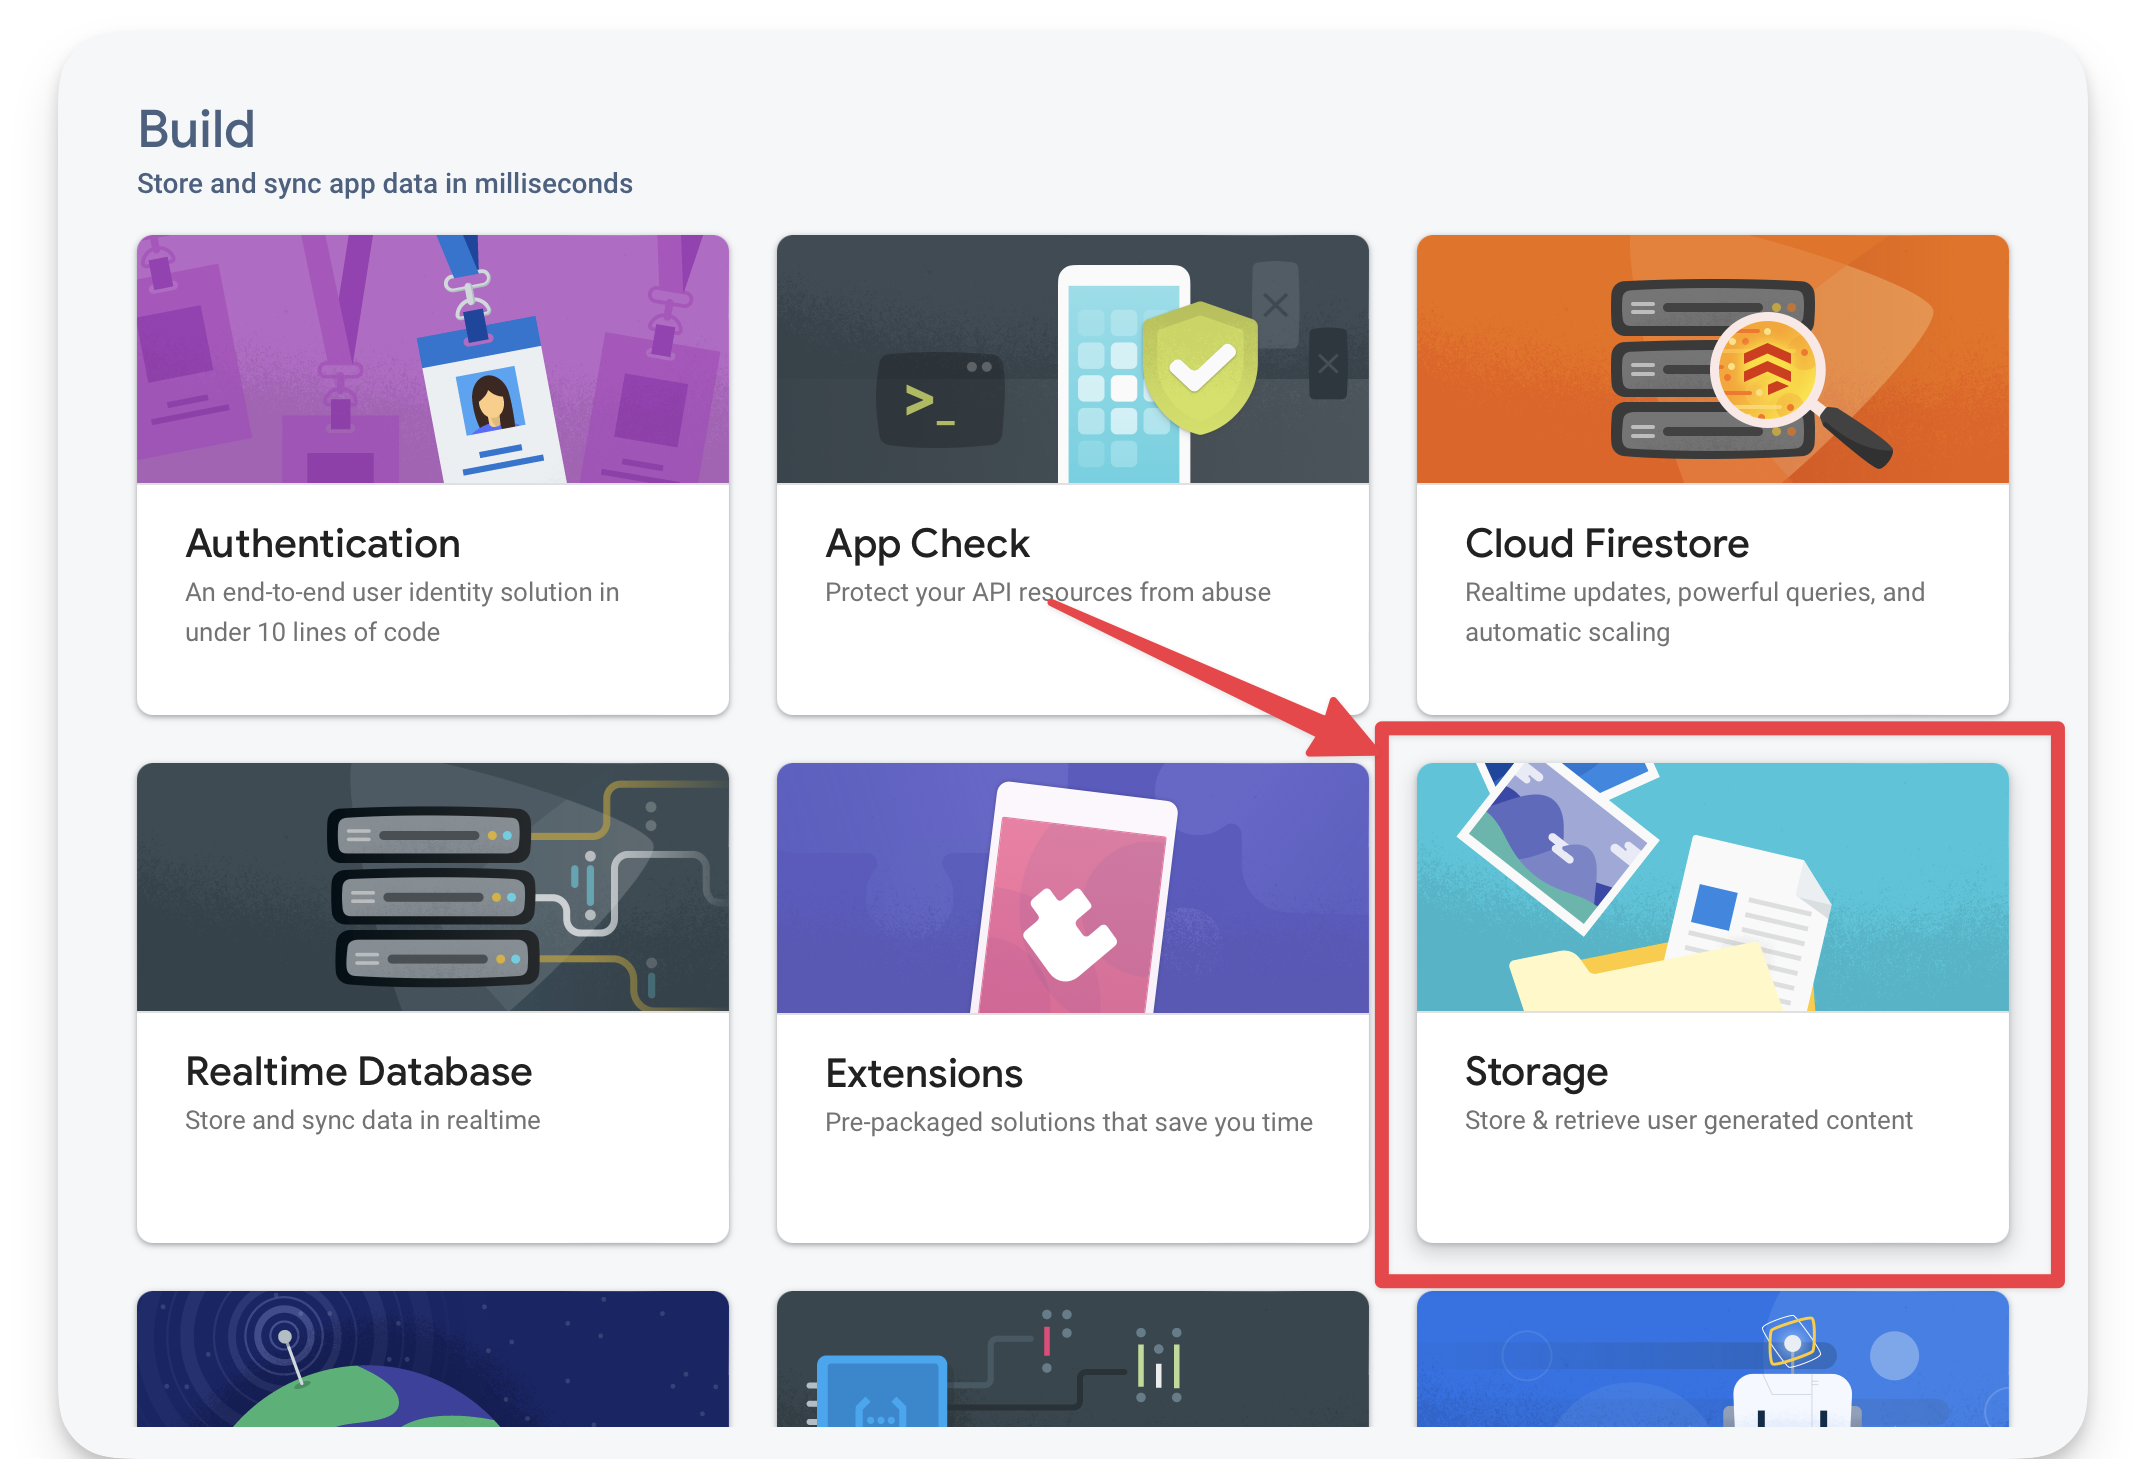This screenshot has height=1459, width=2146.
Task: Click the Build section heading
Action: pyautogui.click(x=196, y=130)
